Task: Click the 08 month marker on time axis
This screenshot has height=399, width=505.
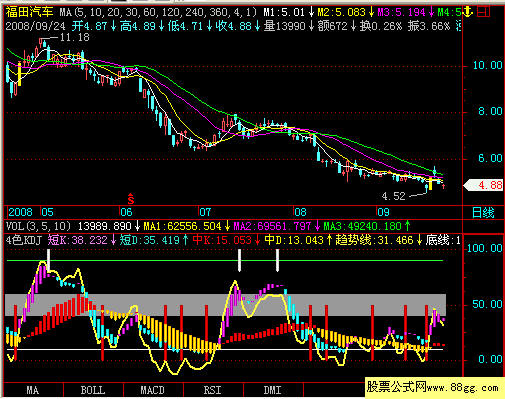Action: [300, 212]
